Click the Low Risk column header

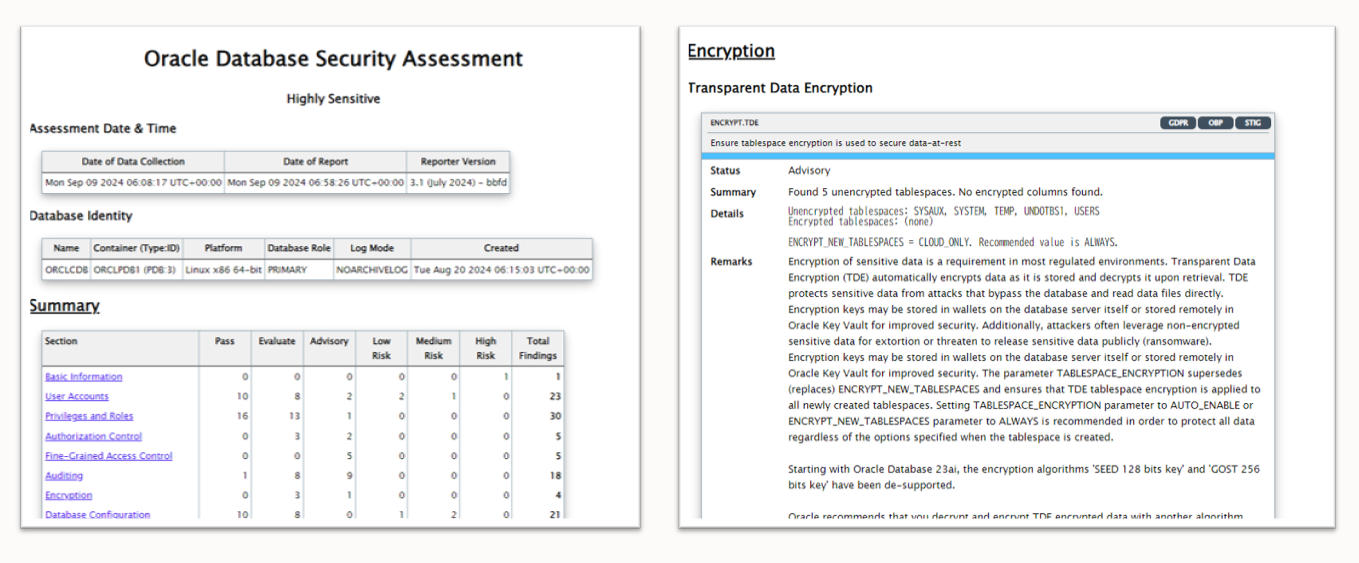pos(381,348)
